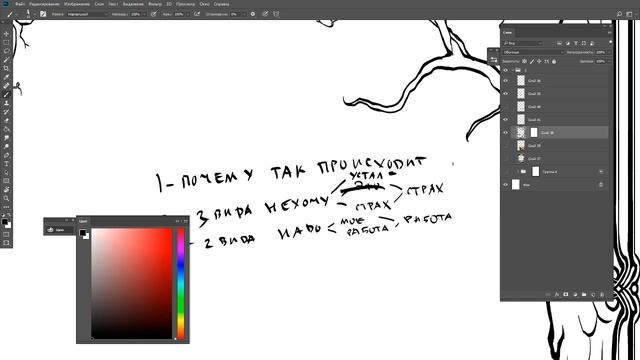This screenshot has height=360, width=640.
Task: Select the Healing Brush tool
Action: click(x=6, y=86)
